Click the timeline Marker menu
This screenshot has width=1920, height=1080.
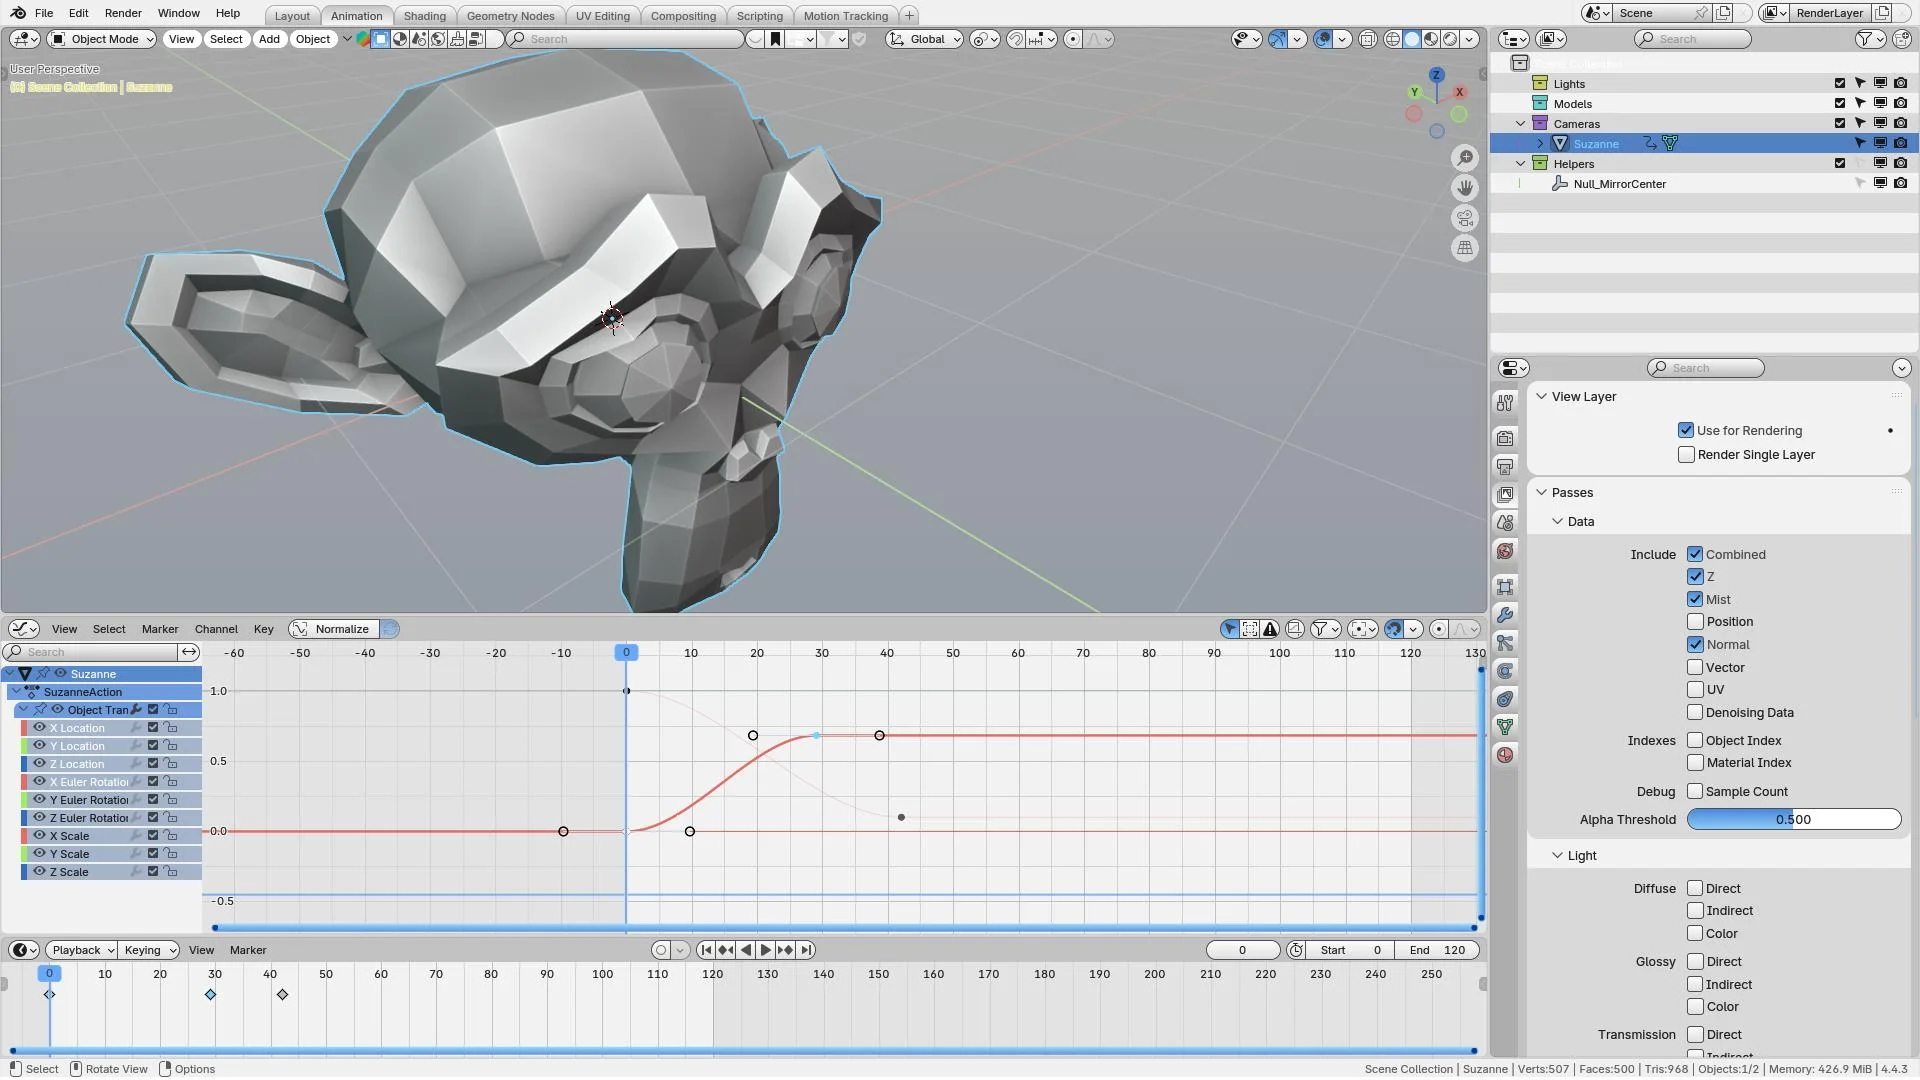click(x=248, y=950)
